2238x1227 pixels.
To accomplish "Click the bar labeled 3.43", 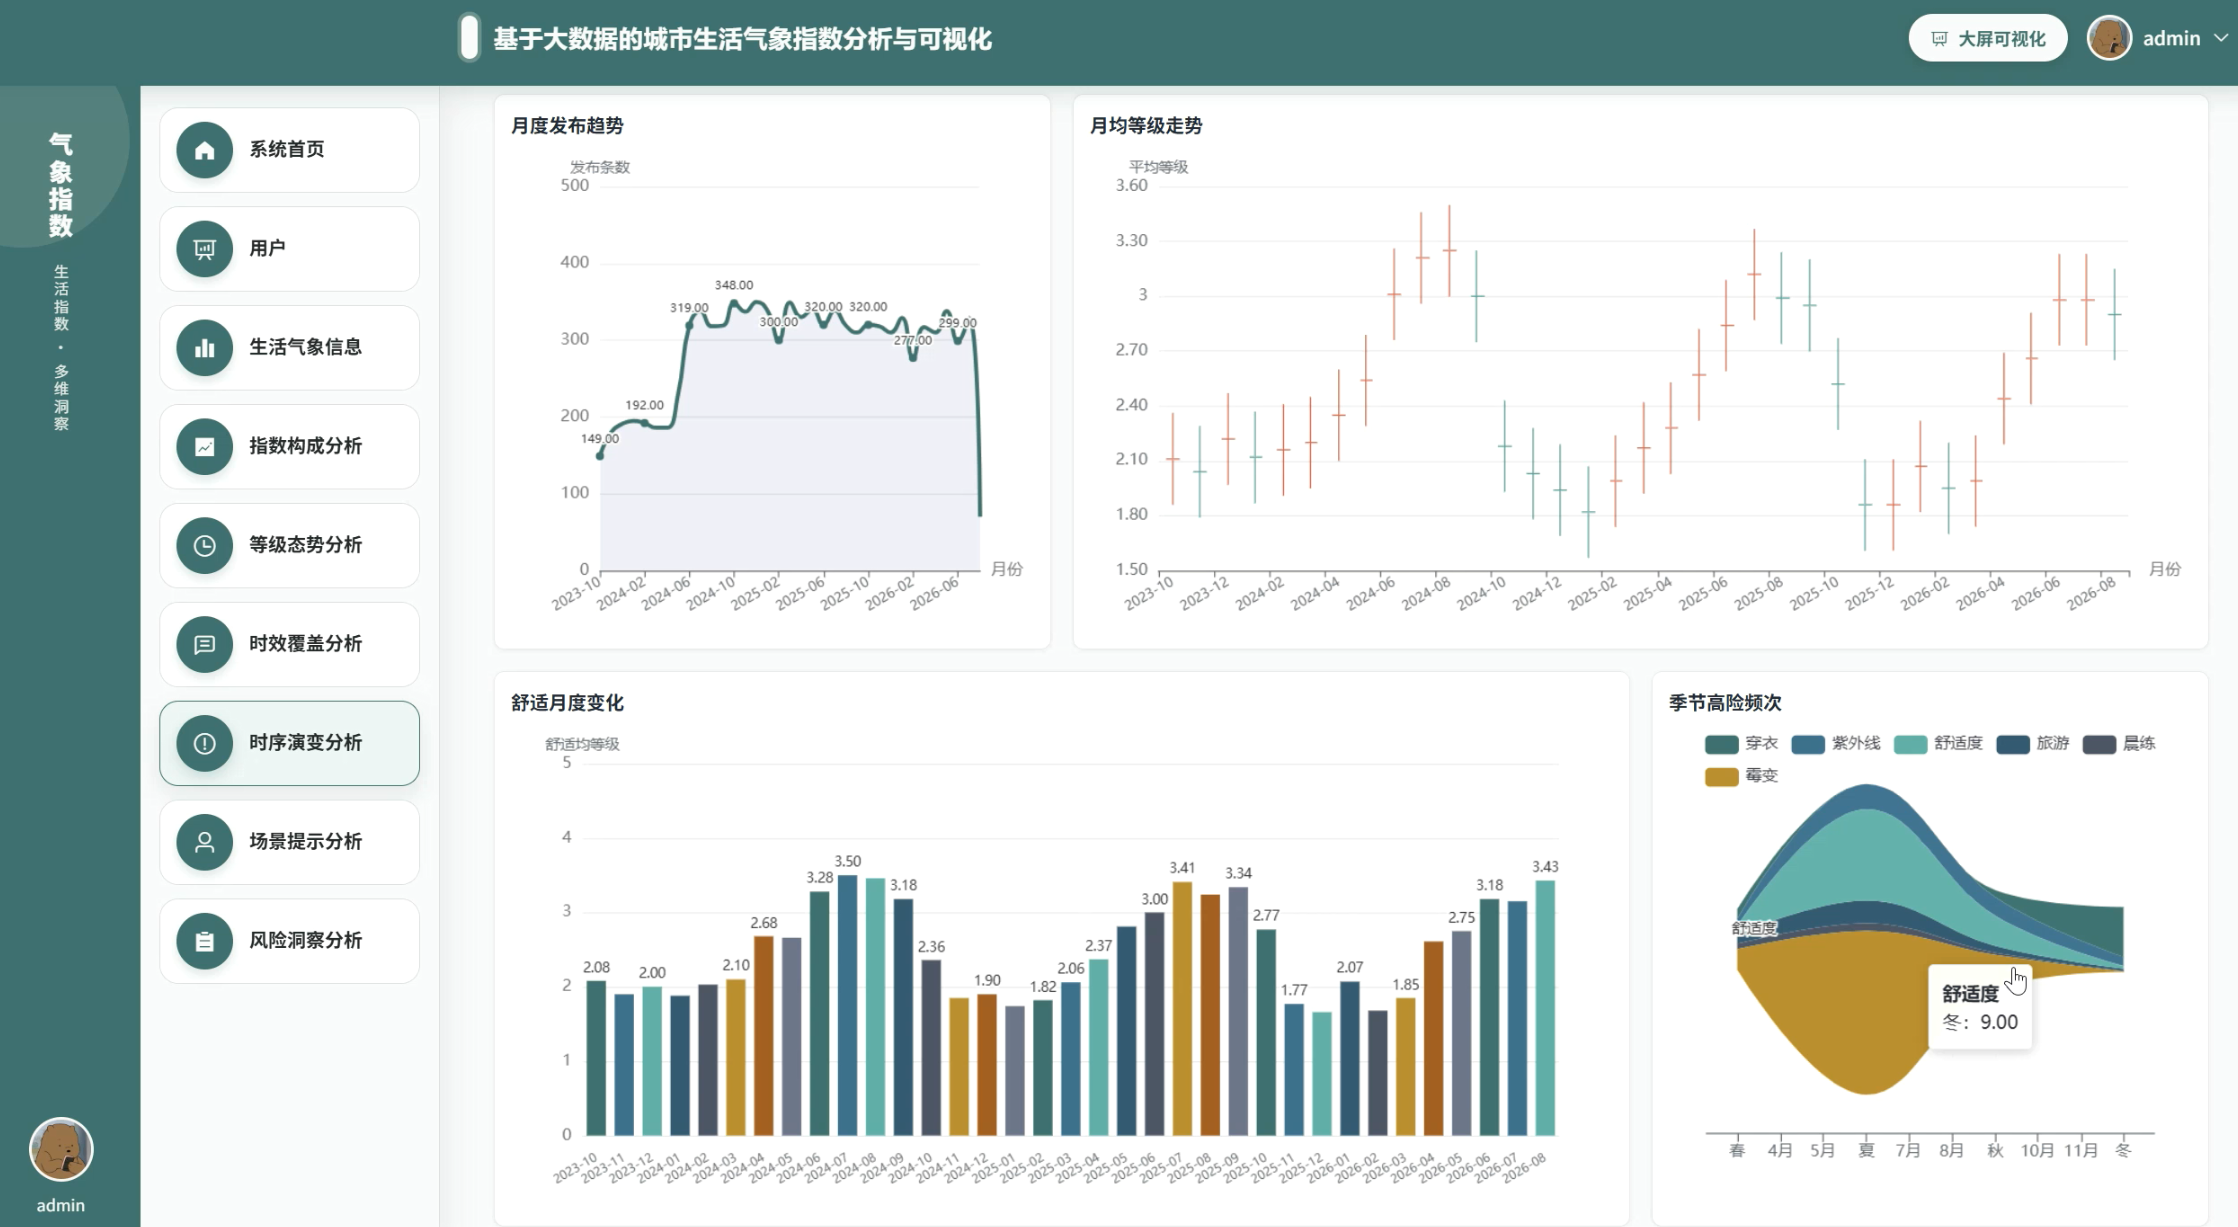I will point(1545,1008).
